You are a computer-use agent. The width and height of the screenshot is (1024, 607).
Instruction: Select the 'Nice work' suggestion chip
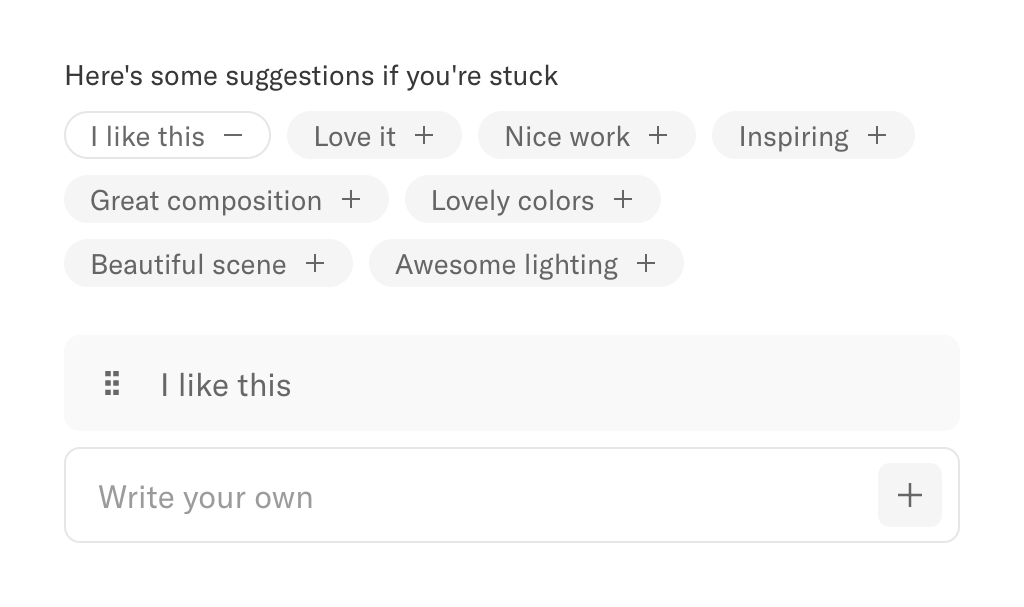click(x=567, y=136)
